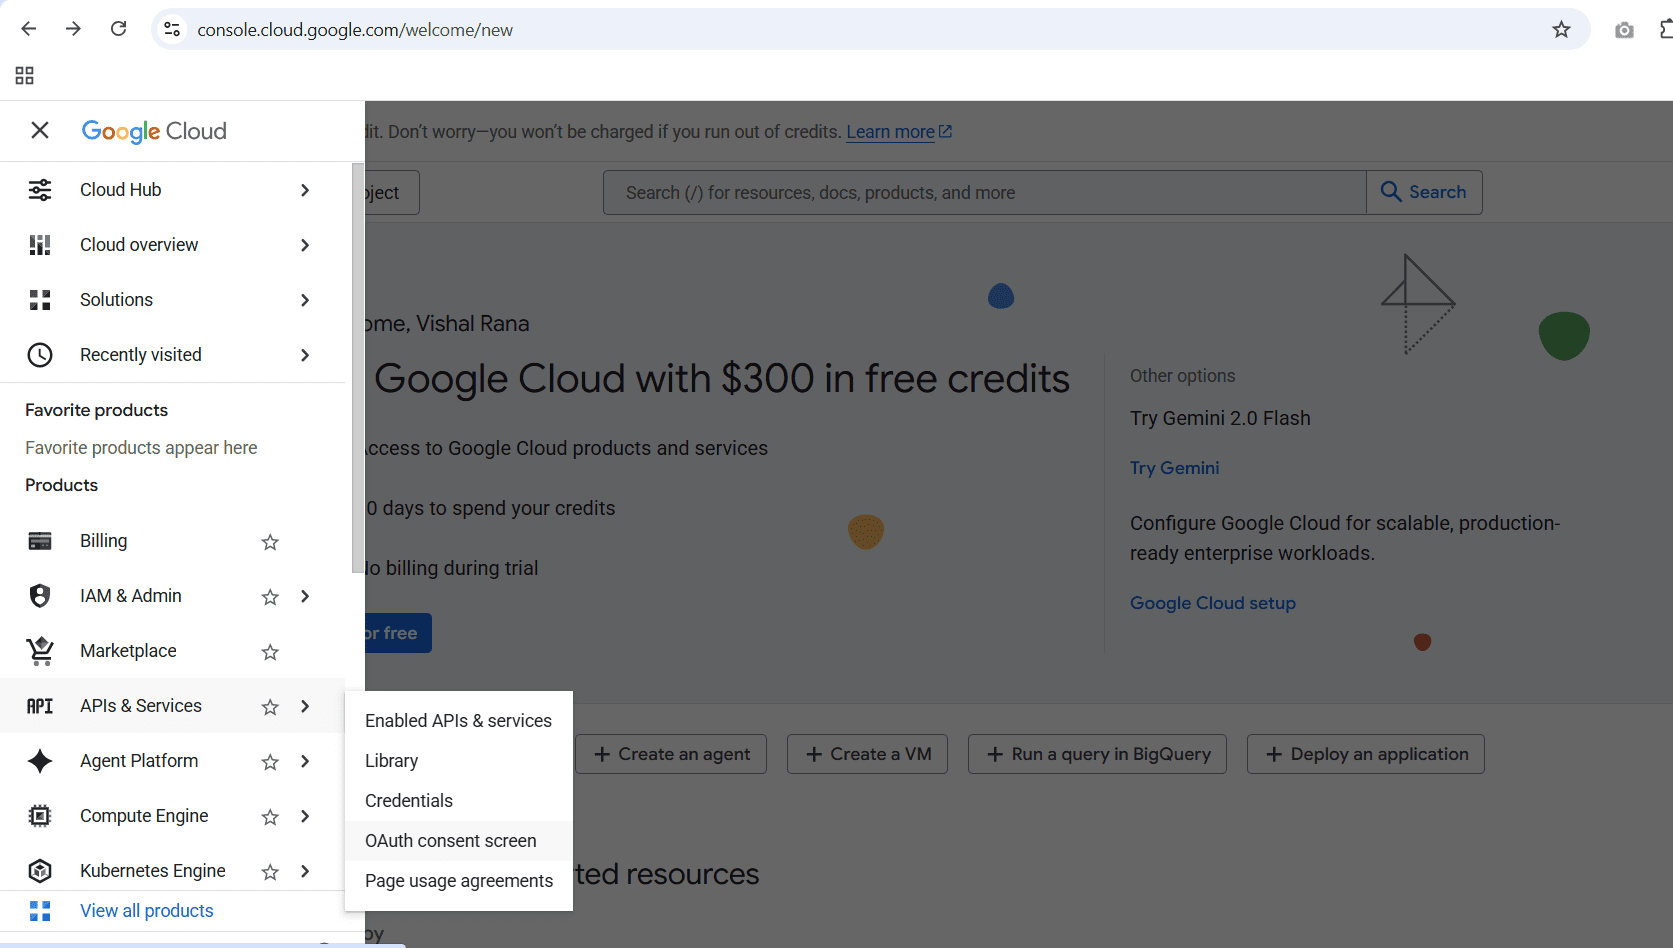The width and height of the screenshot is (1673, 948).
Task: Click the Deploy an application button
Action: [x=1366, y=754]
